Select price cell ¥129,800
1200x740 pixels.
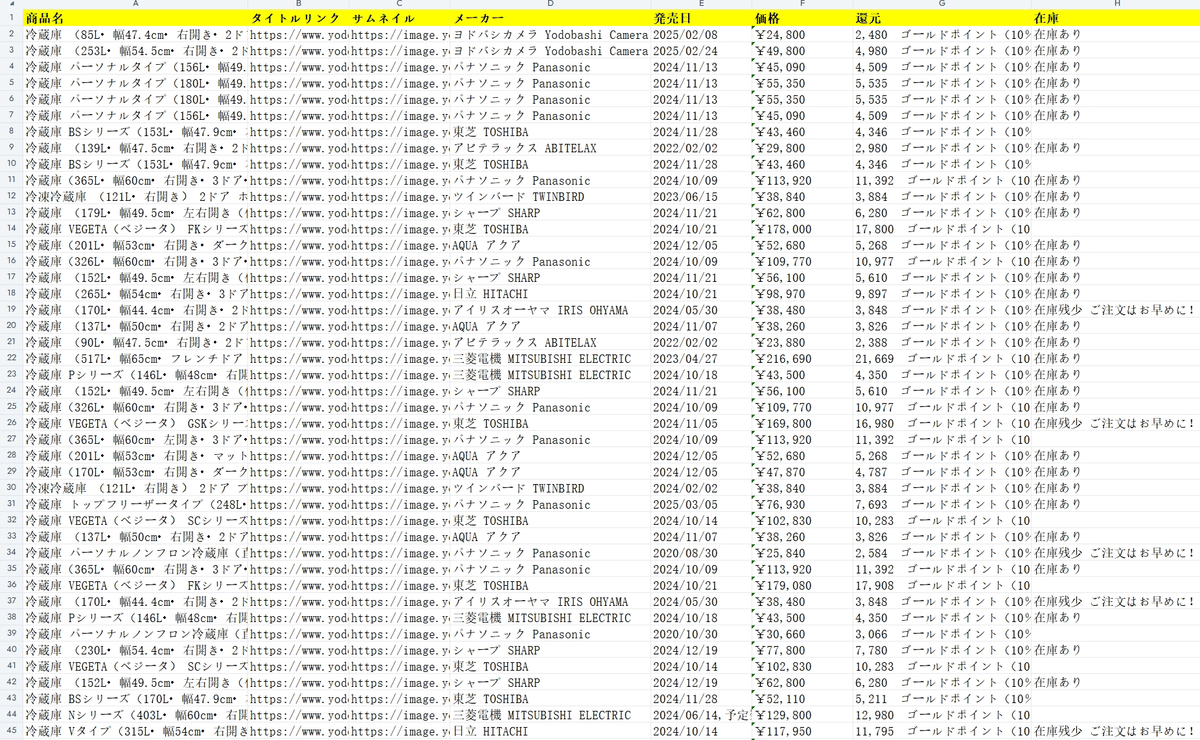point(802,715)
